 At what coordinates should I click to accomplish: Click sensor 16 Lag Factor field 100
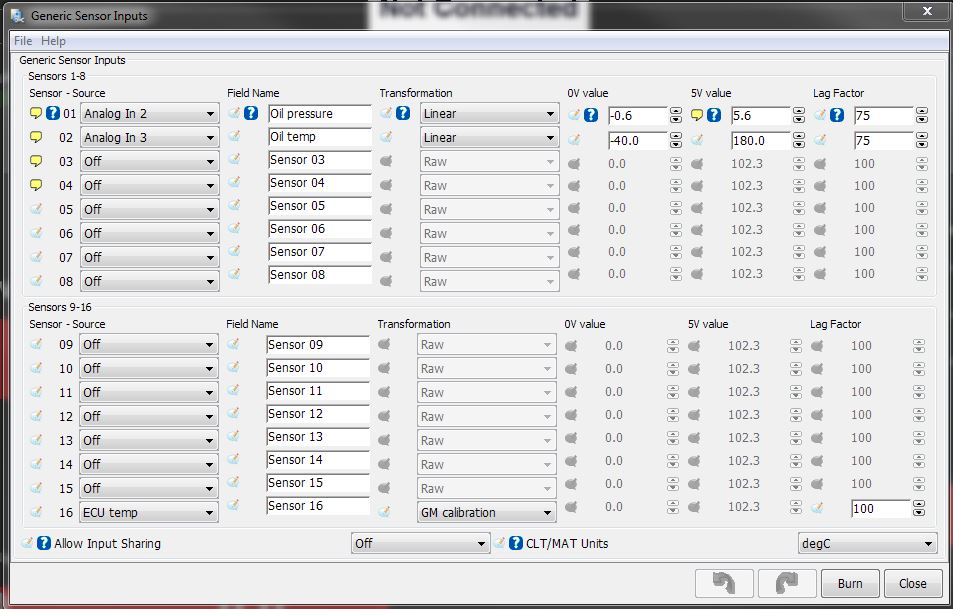(881, 509)
